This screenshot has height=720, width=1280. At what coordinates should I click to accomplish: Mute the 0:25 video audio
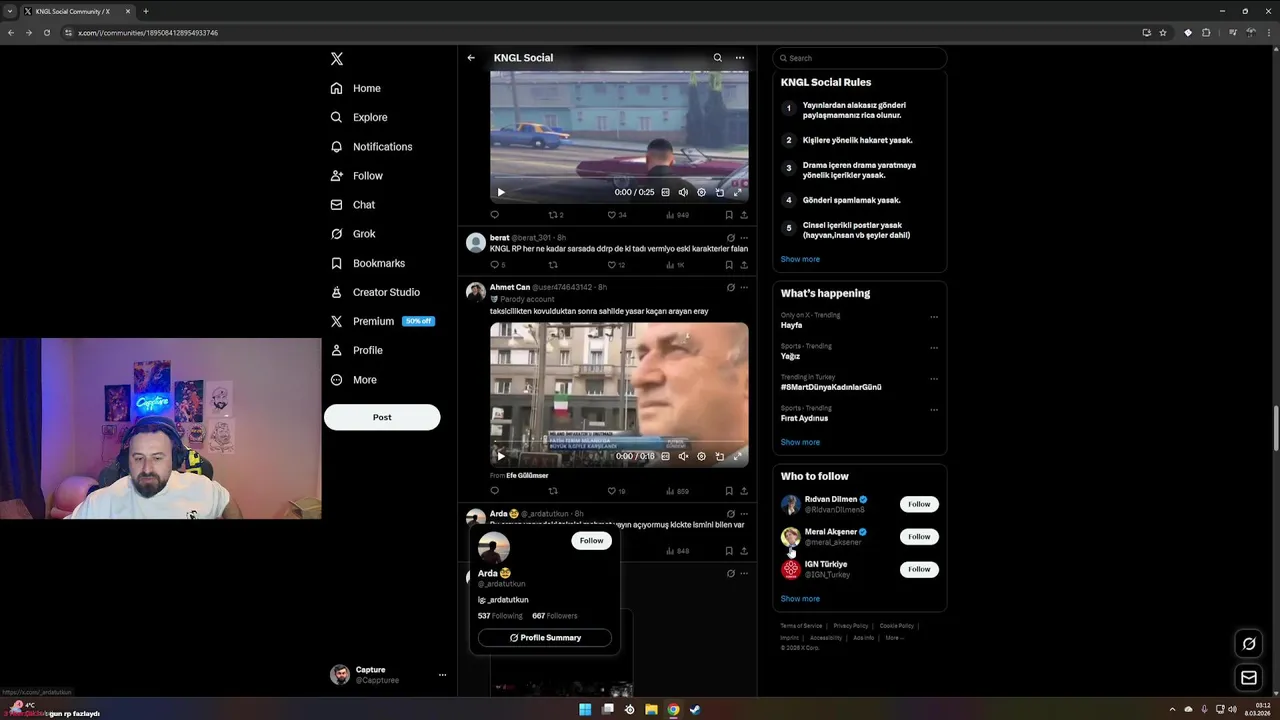pos(683,192)
